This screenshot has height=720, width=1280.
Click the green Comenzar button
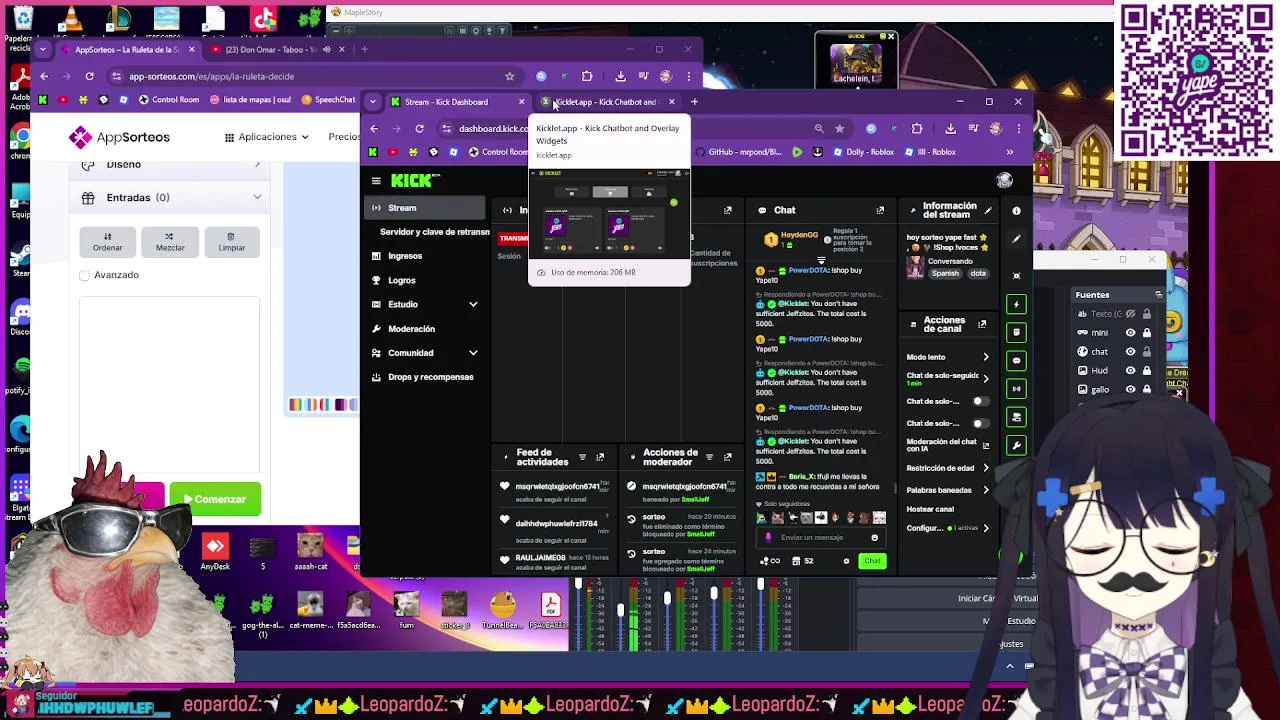point(215,499)
